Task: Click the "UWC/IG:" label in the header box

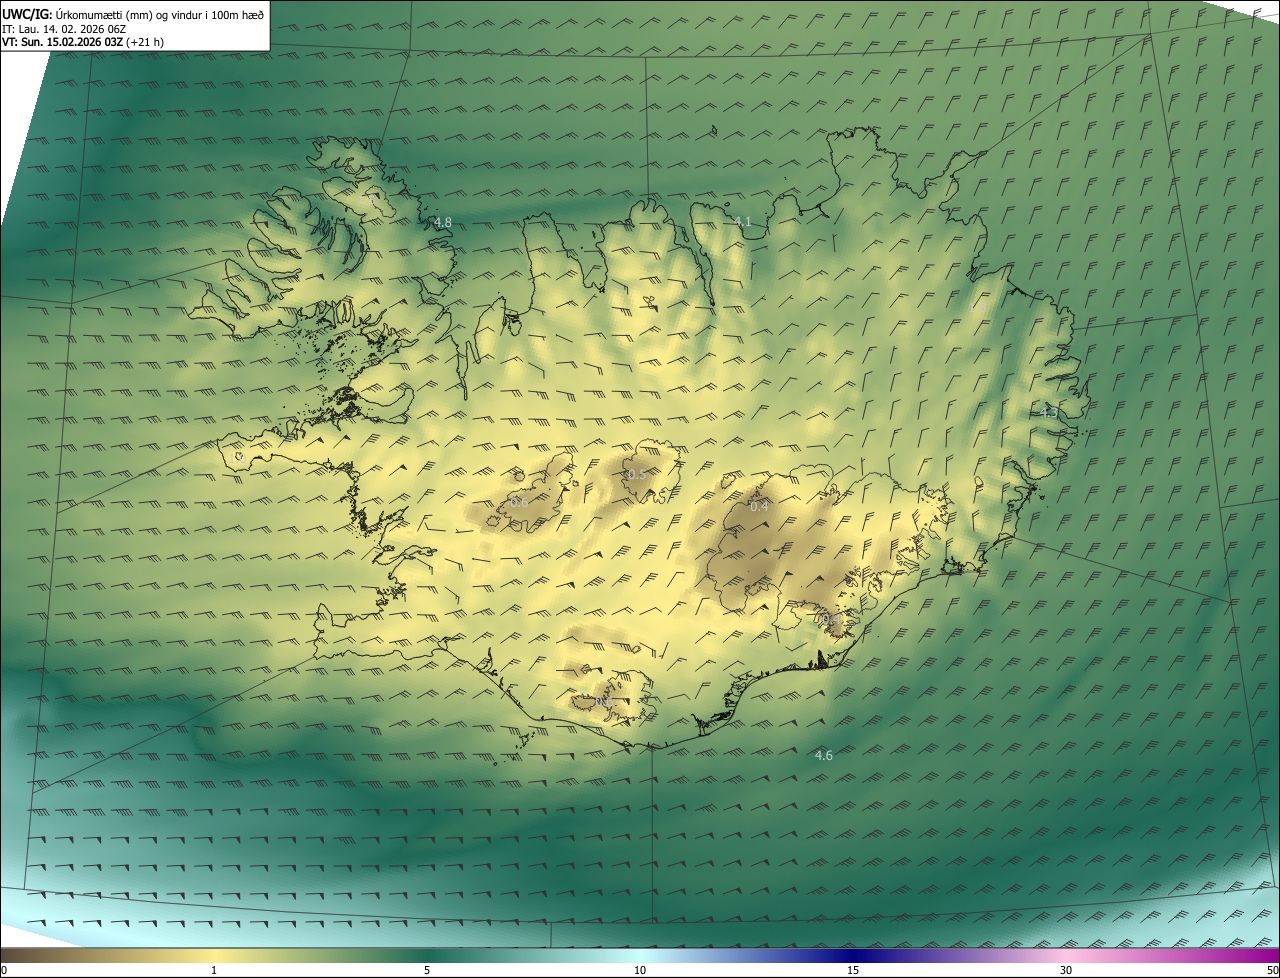Action: 27,13
